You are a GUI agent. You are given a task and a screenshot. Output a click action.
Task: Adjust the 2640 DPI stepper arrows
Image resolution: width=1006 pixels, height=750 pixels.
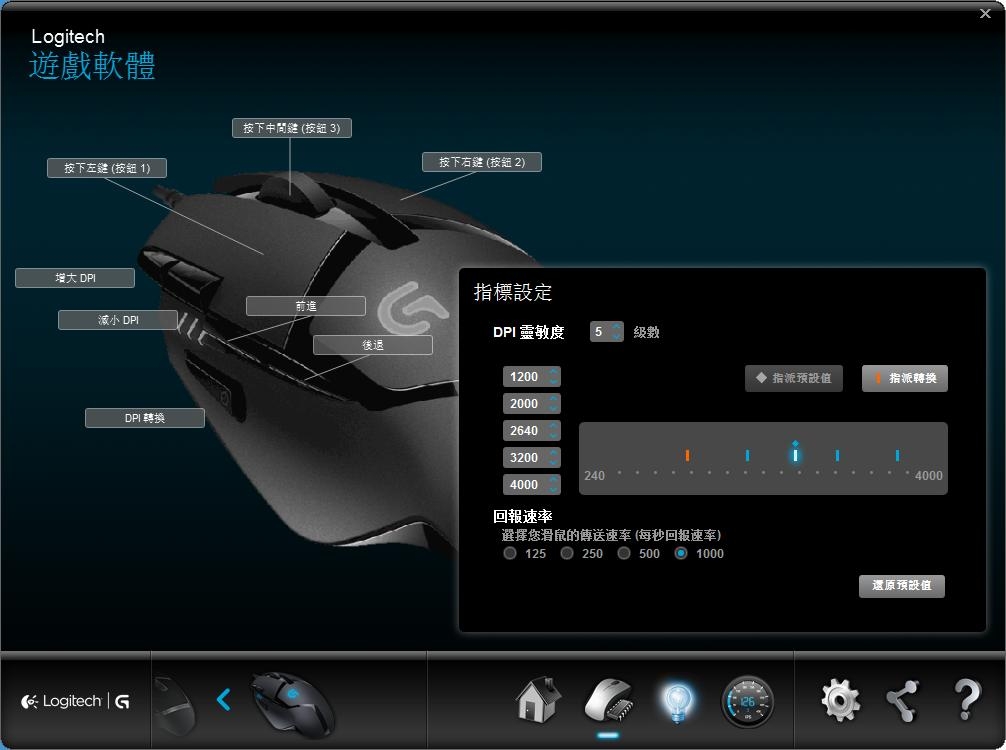[x=554, y=430]
